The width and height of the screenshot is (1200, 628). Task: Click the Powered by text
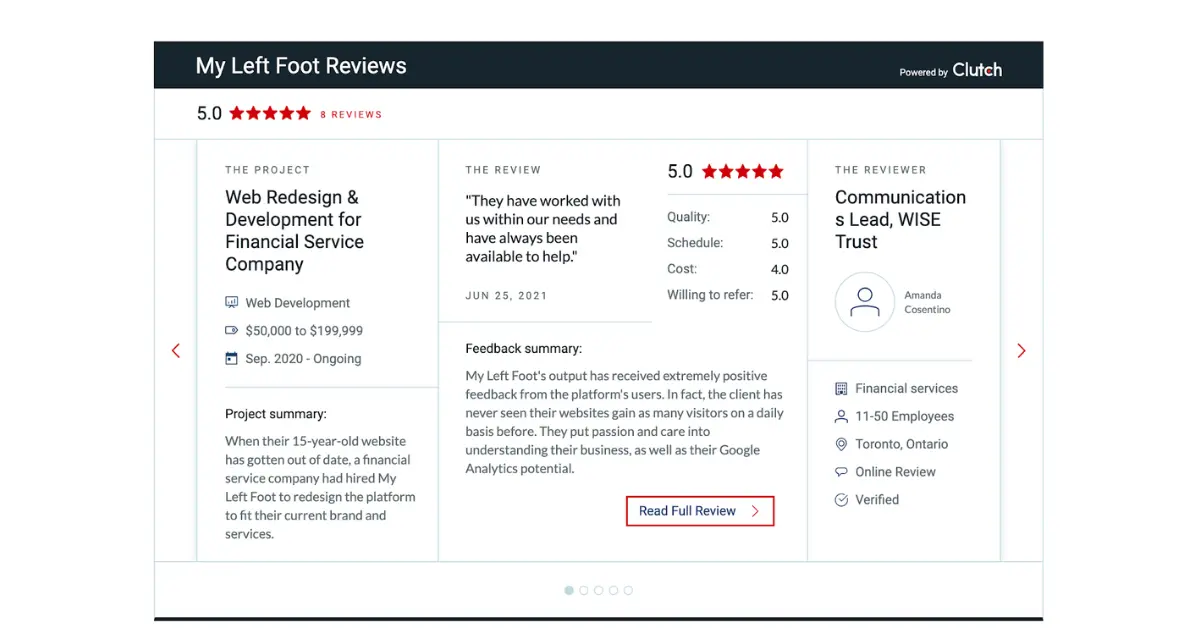923,72
